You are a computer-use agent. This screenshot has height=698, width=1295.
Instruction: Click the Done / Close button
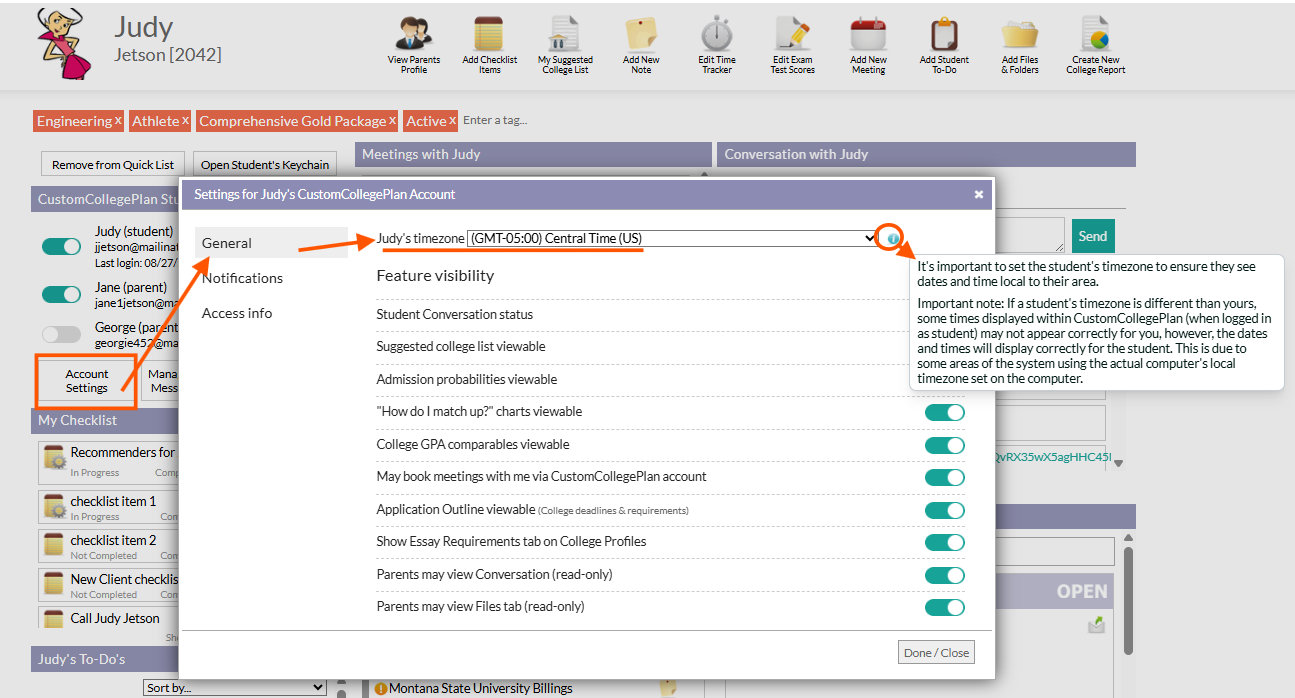937,653
